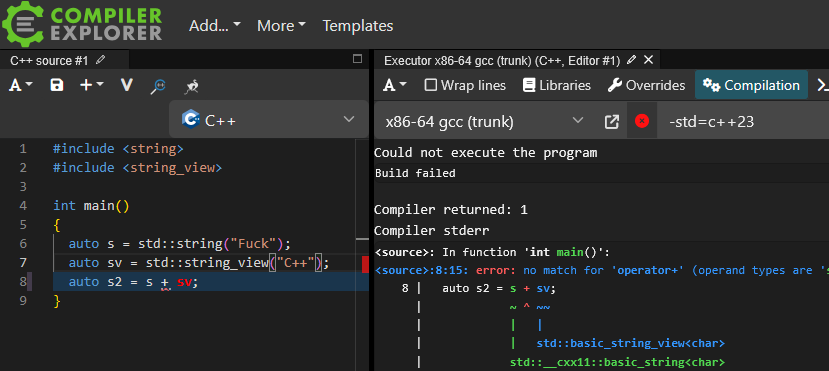
Task: Toggle Vim mode icon in editor
Action: pyautogui.click(x=126, y=85)
